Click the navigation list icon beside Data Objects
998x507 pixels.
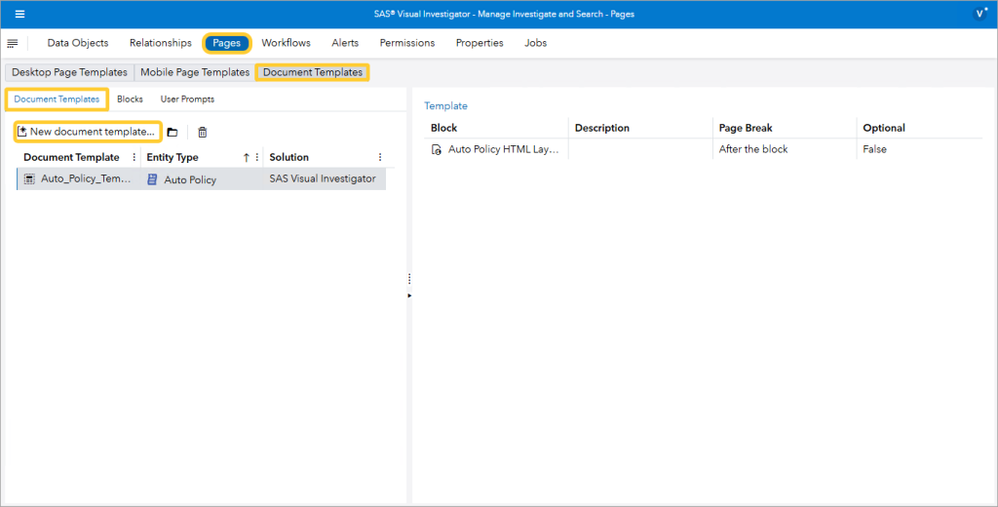(x=12, y=43)
